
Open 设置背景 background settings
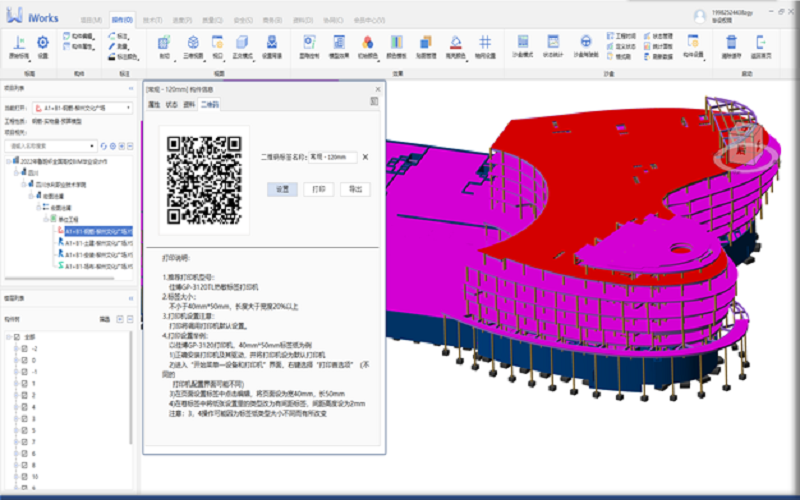point(272,46)
